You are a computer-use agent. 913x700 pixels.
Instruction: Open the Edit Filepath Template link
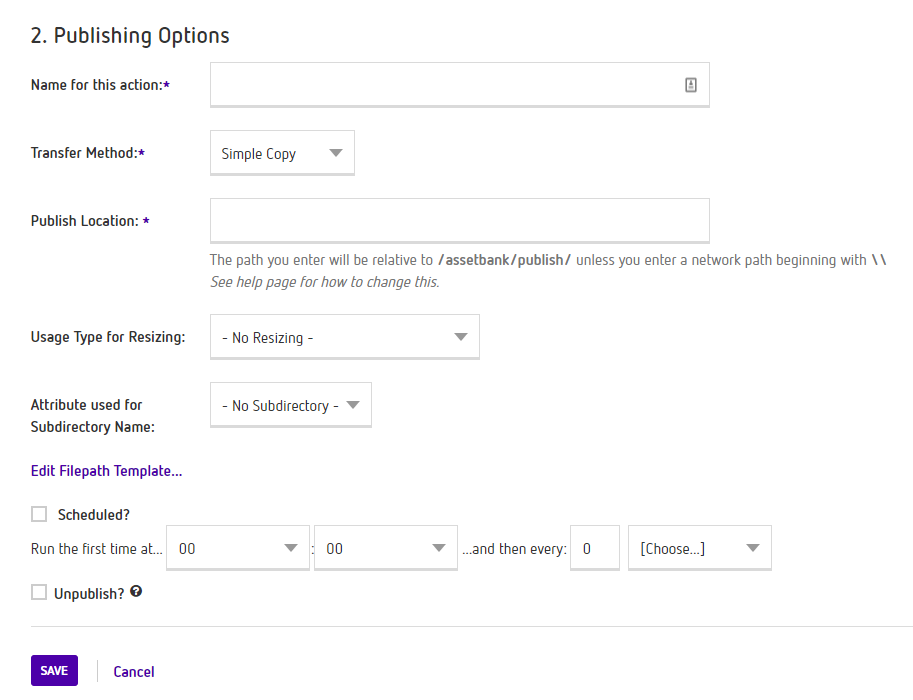pyautogui.click(x=107, y=471)
